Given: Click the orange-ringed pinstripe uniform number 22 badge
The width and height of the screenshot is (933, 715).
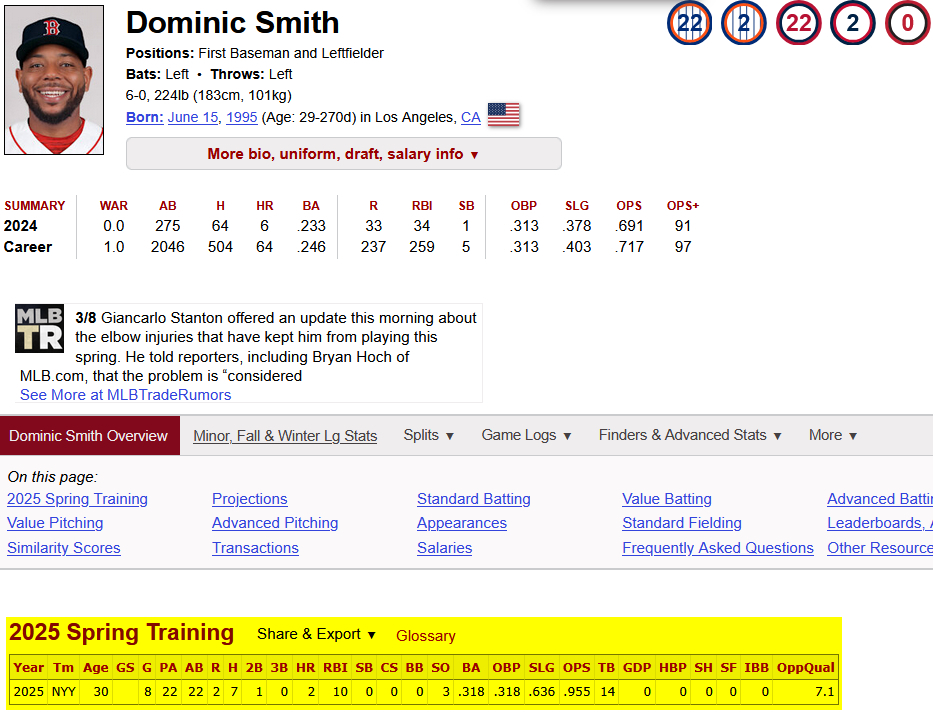Looking at the screenshot, I should pyautogui.click(x=689, y=23).
